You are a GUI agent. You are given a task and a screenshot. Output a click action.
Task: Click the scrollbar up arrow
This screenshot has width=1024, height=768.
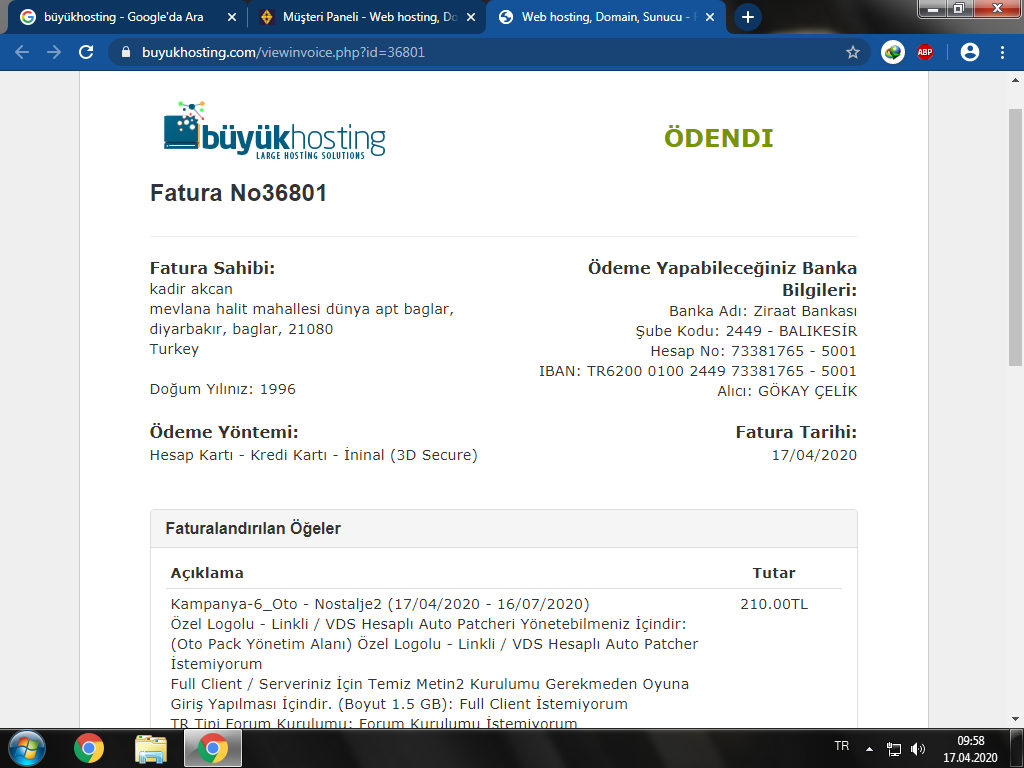[x=1016, y=80]
